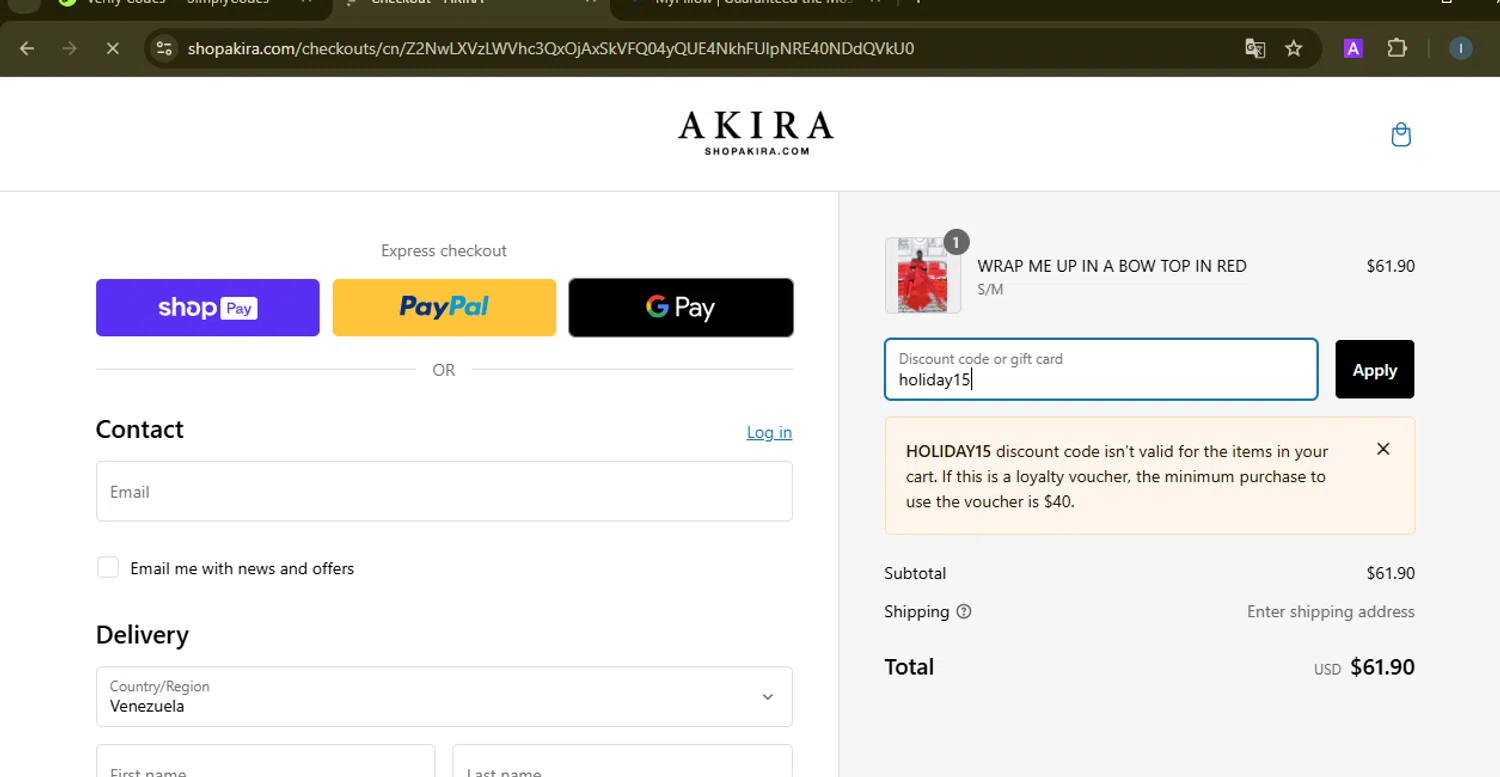Click product name WRAP ME UP IN A BOW TOP IN RED

click(x=1112, y=266)
